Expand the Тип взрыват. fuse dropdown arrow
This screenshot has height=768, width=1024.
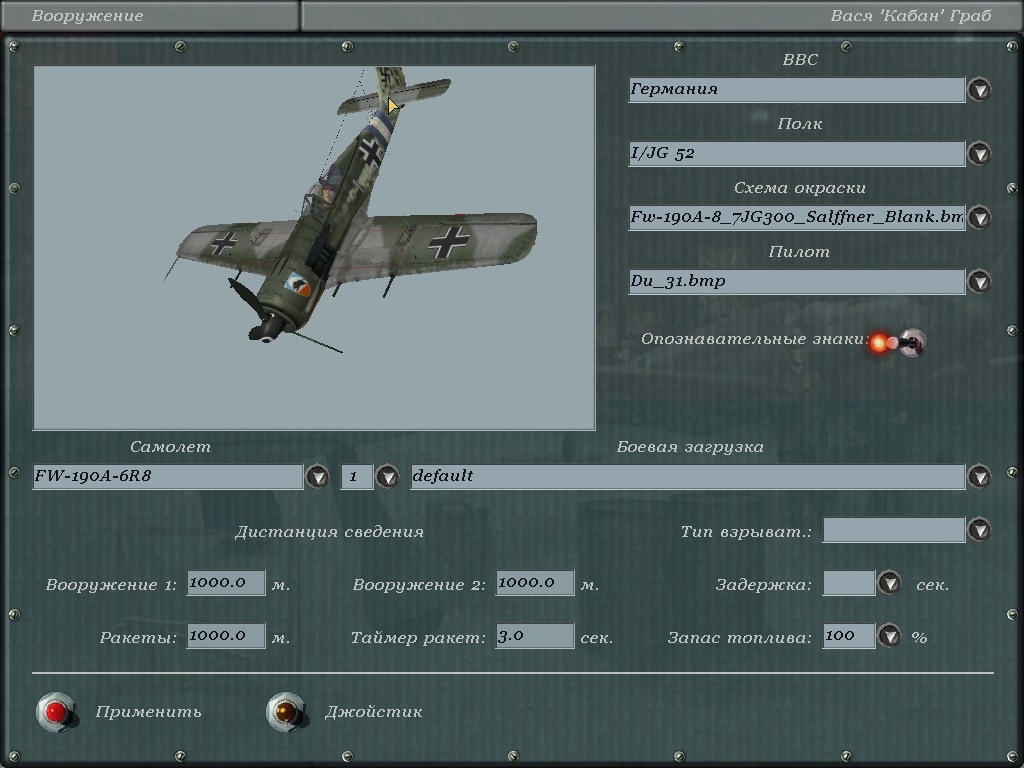coord(980,530)
